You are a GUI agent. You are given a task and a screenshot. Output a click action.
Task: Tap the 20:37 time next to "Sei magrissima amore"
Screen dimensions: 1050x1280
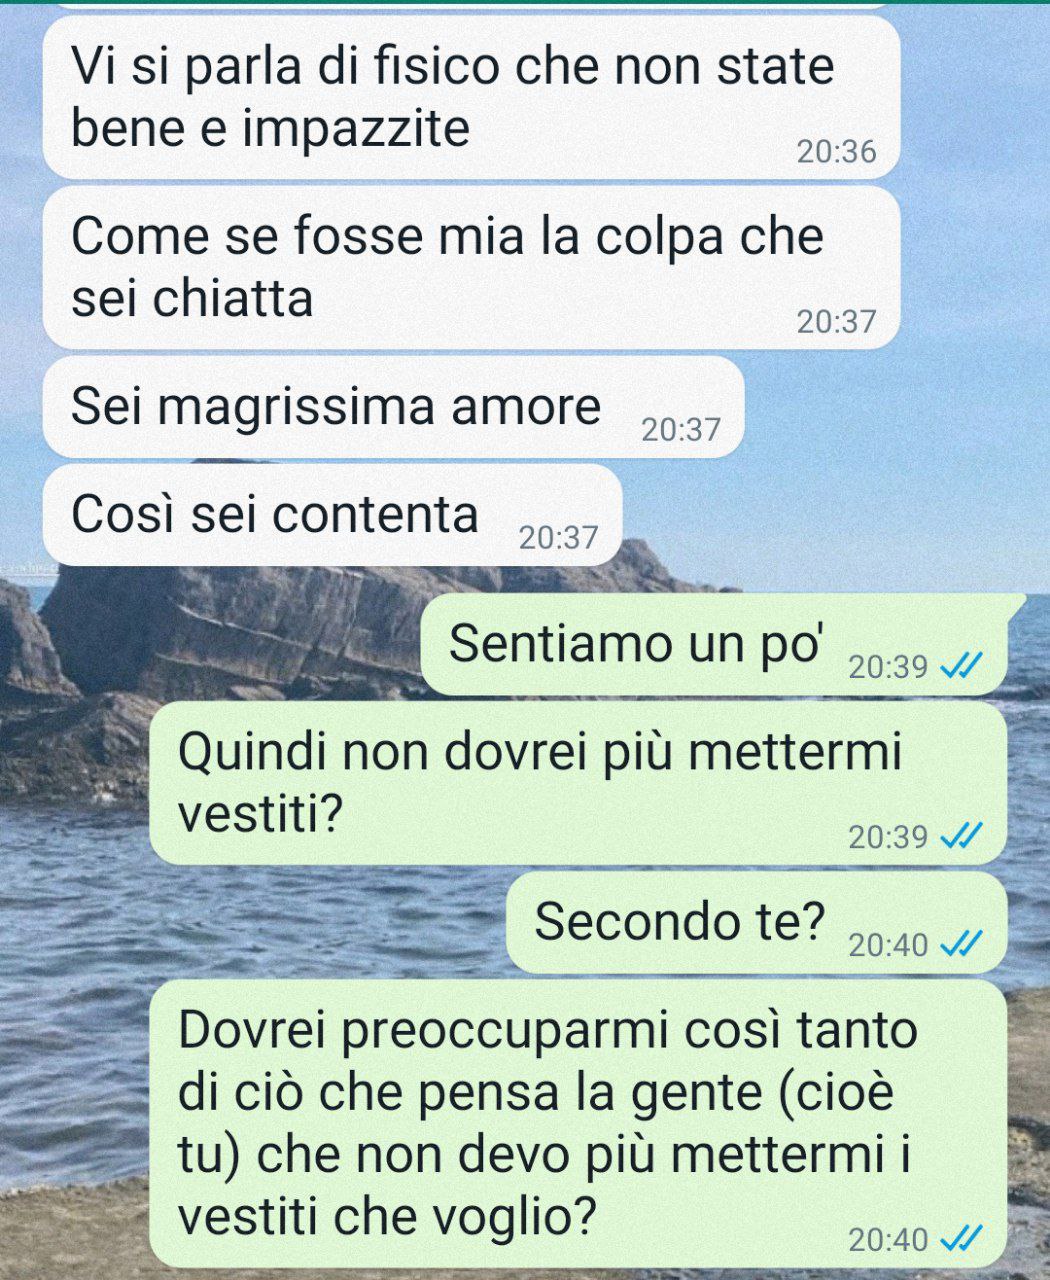[x=680, y=430]
